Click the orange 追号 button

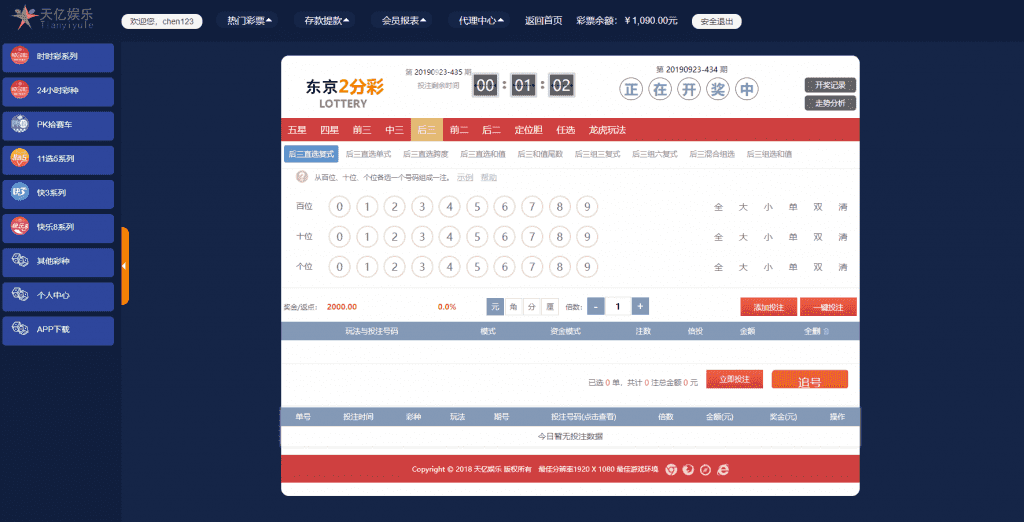tap(809, 381)
